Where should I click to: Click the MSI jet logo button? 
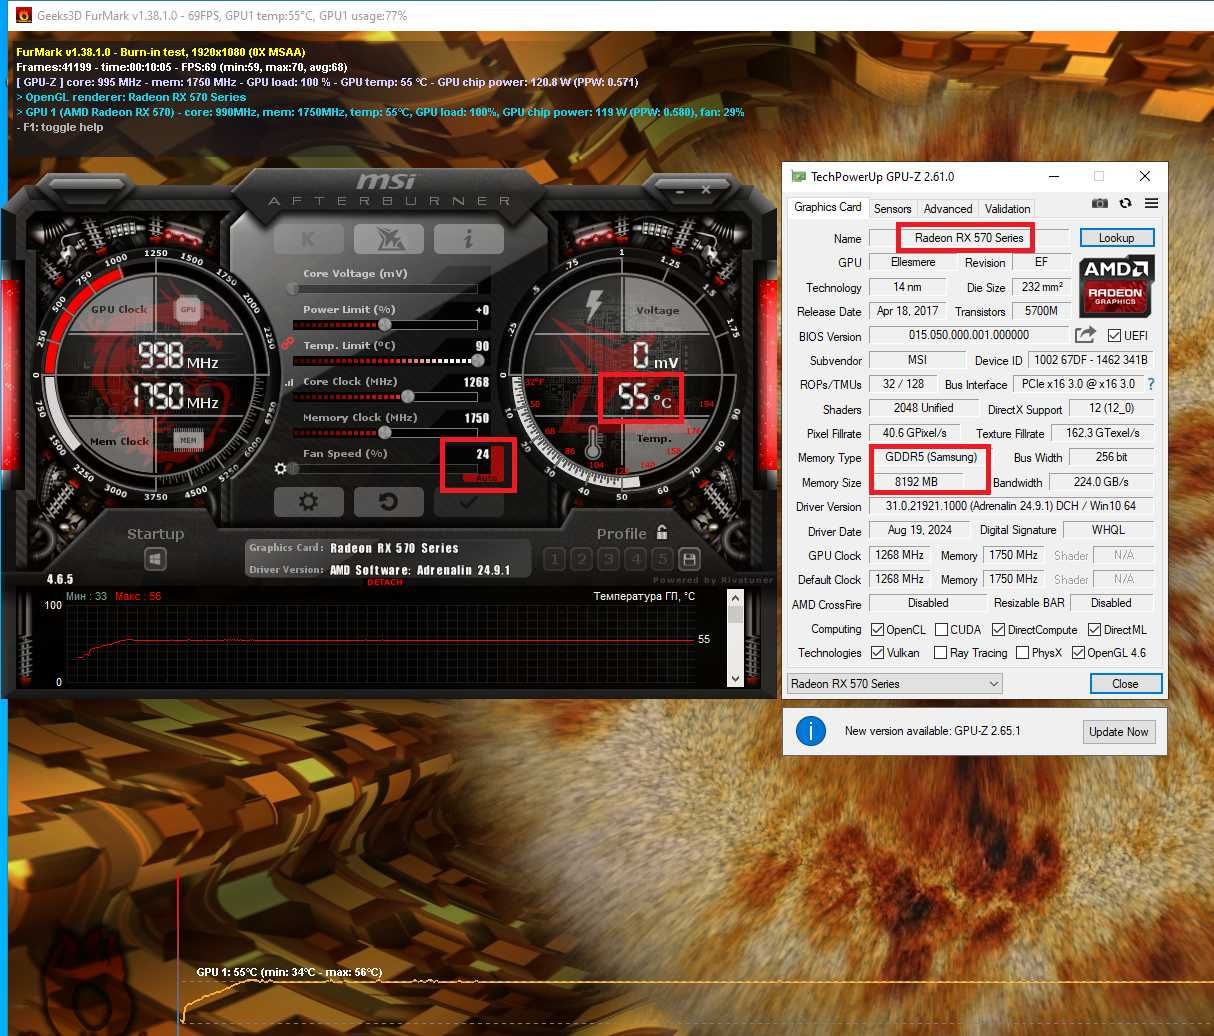[x=388, y=239]
